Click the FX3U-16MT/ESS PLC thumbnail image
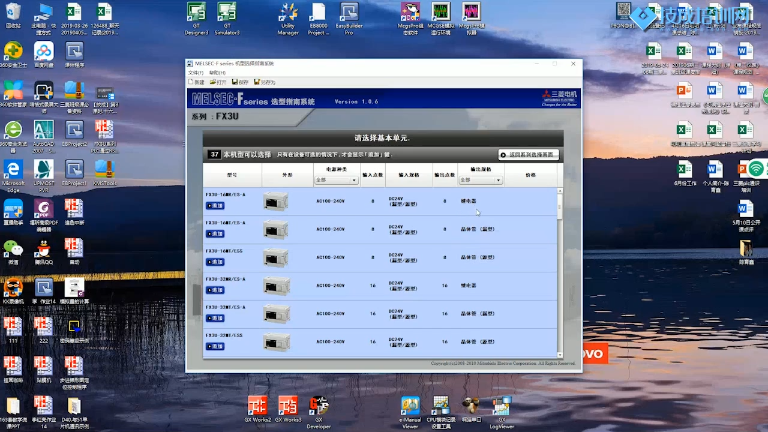The image size is (768, 432). pos(276,258)
